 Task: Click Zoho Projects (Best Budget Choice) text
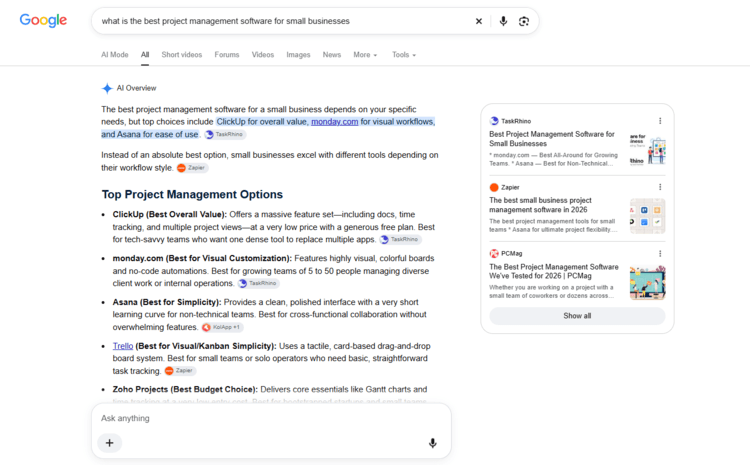tap(185, 389)
